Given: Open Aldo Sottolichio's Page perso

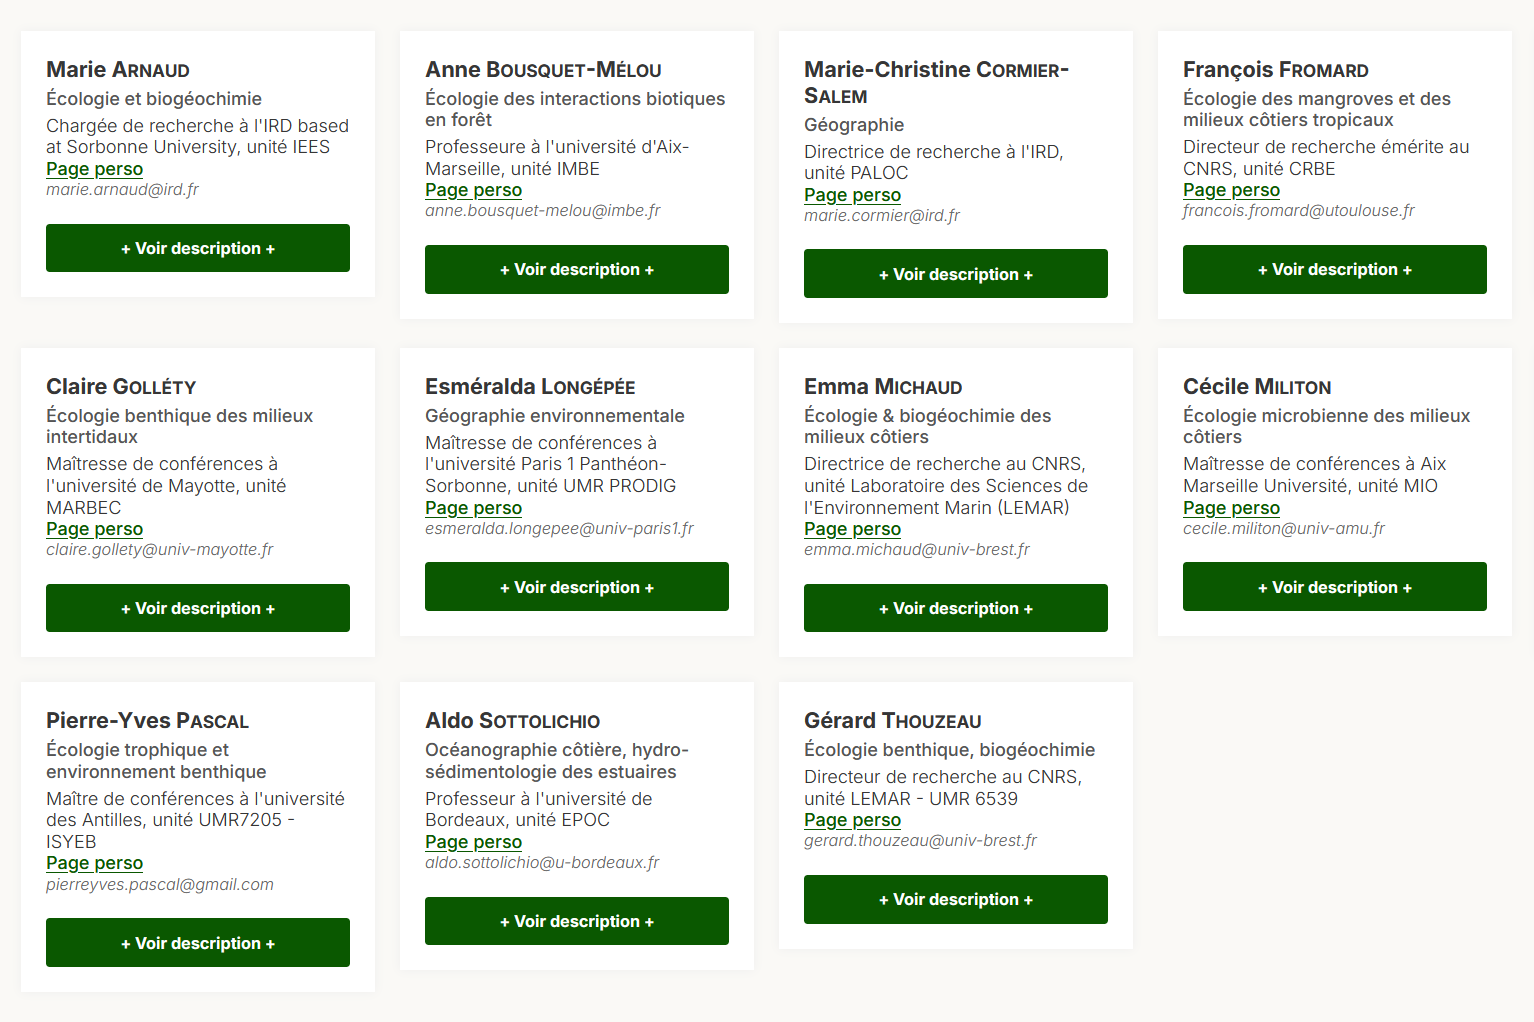Looking at the screenshot, I should pyautogui.click(x=473, y=842).
